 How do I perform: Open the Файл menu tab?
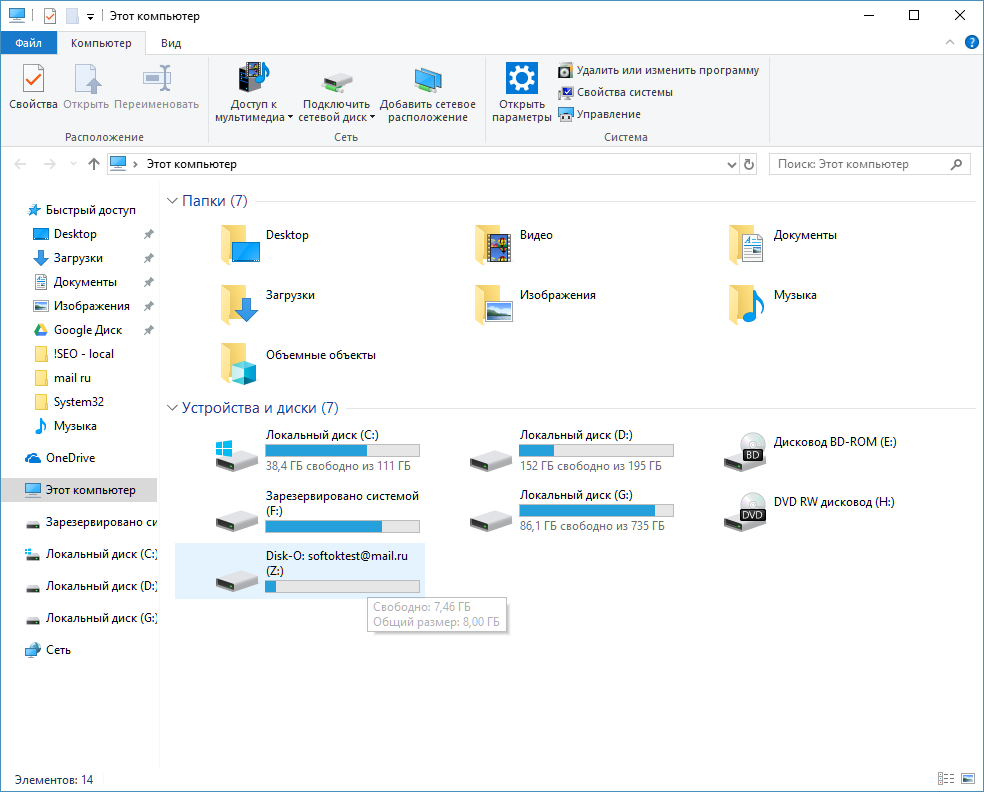tap(28, 43)
